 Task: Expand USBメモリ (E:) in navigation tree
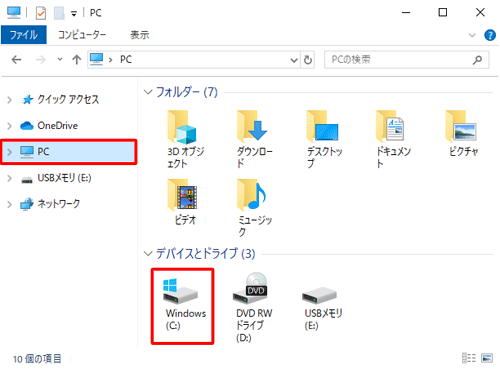[9, 178]
